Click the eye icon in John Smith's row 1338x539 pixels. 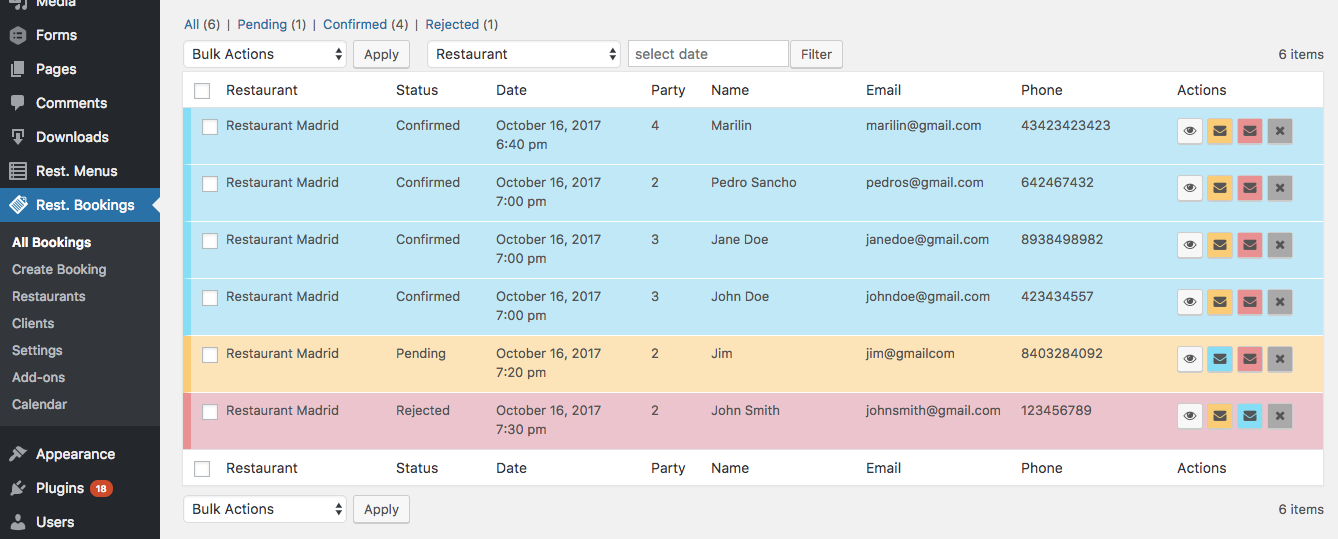(x=1190, y=416)
